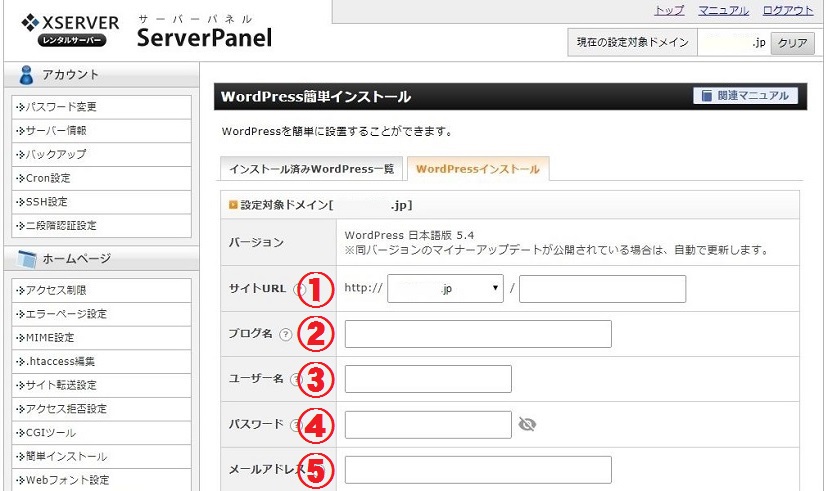The image size is (827, 491).
Task: Click the パスワード input field
Action: [428, 425]
